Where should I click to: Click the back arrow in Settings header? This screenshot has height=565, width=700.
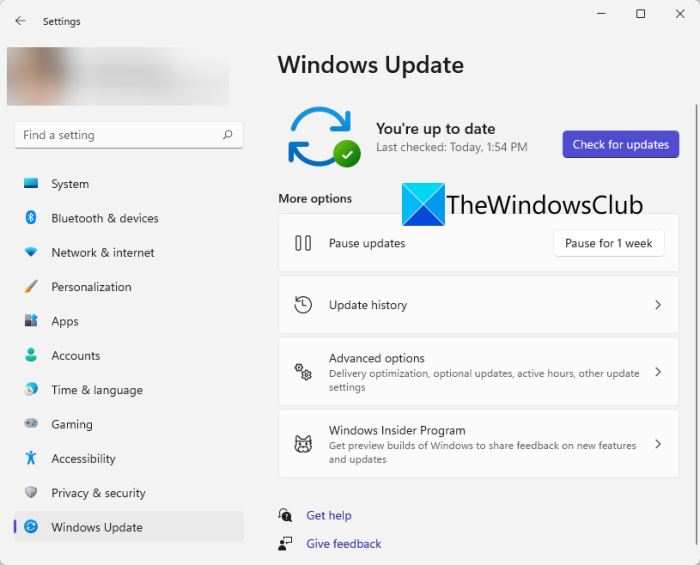tap(21, 21)
